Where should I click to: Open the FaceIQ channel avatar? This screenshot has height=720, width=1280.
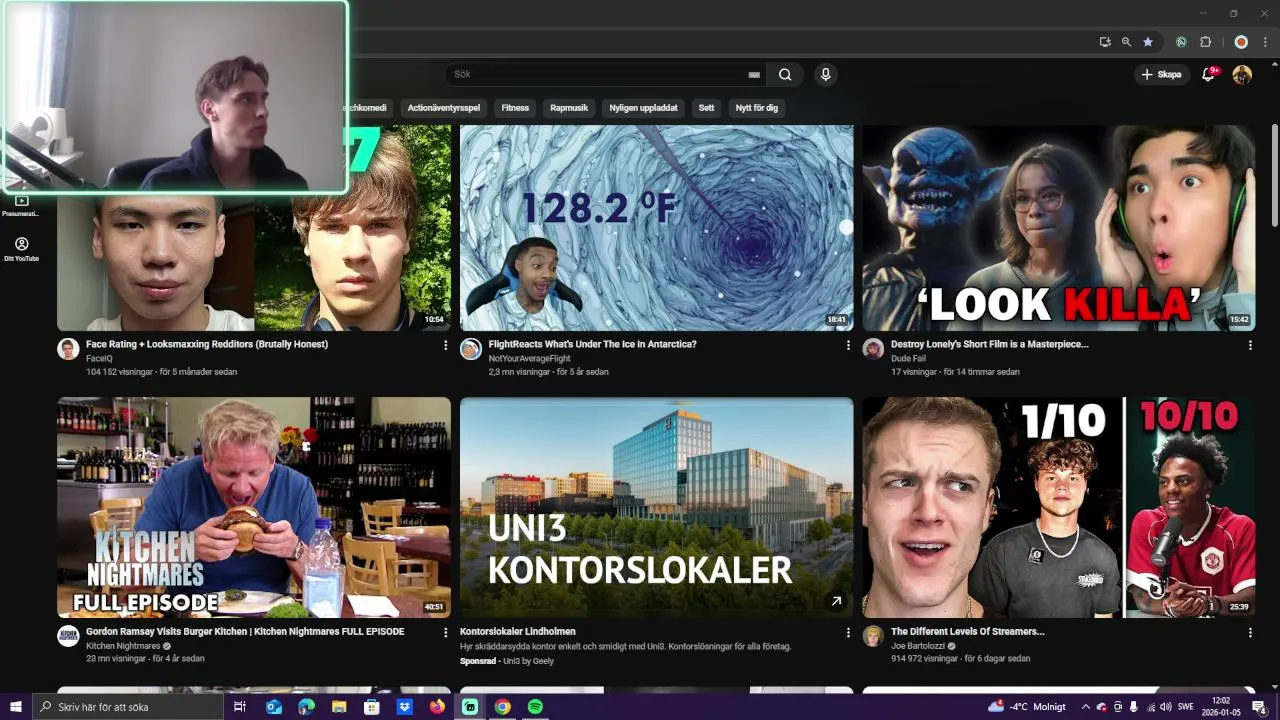(x=68, y=349)
